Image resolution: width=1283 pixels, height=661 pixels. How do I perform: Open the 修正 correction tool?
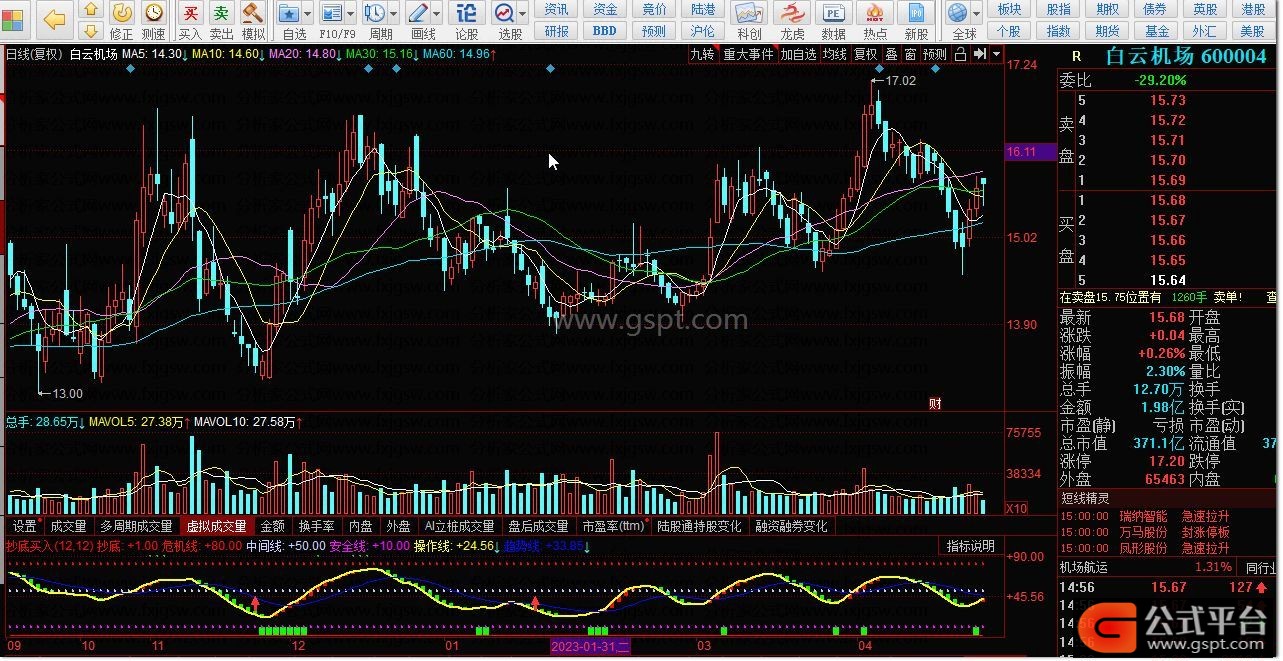point(122,20)
